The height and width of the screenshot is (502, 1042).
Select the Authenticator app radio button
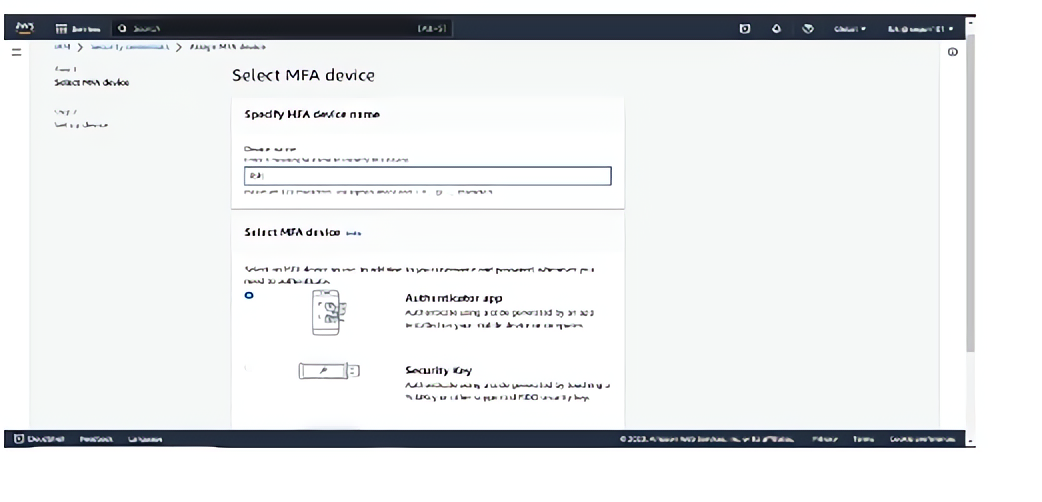click(x=250, y=296)
